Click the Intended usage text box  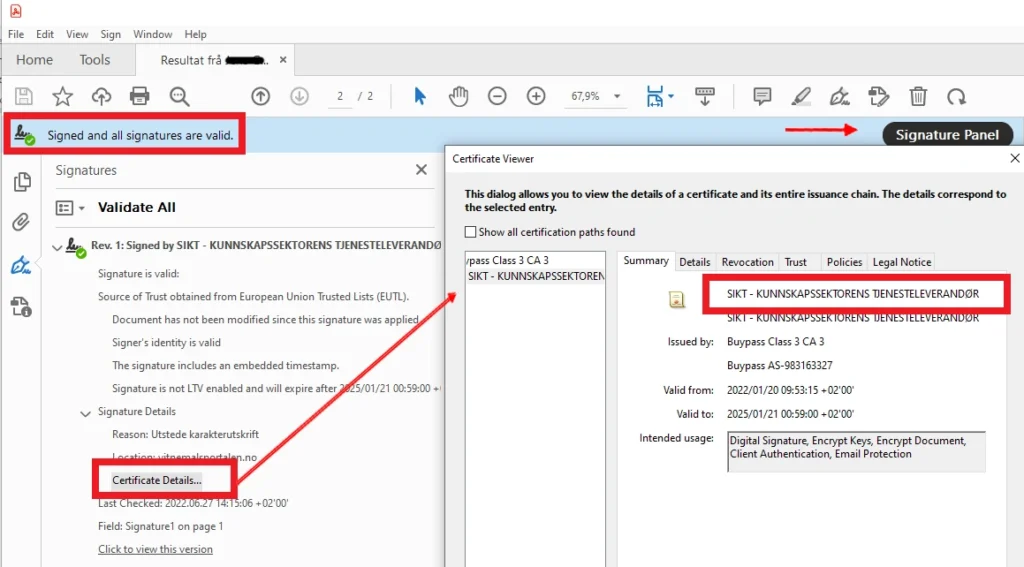click(x=856, y=451)
